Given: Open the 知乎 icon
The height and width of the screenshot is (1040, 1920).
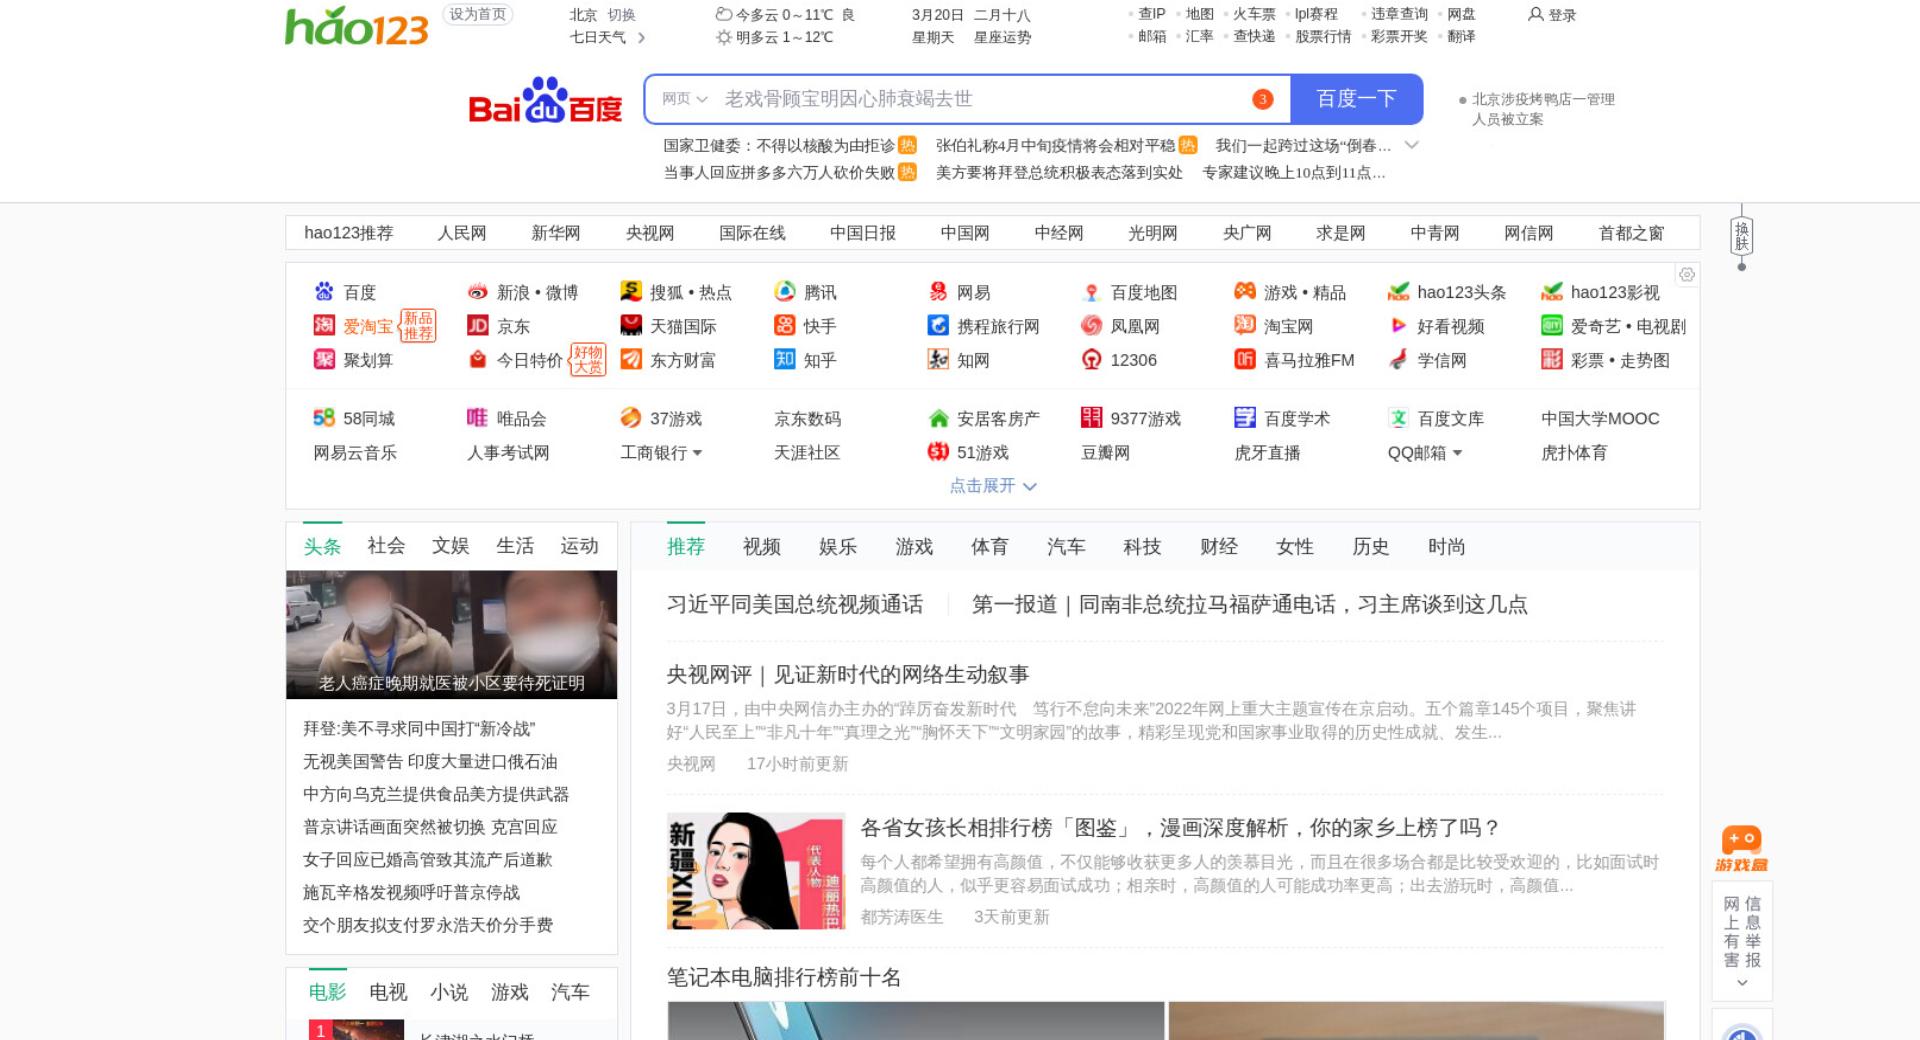Looking at the screenshot, I should 785,360.
